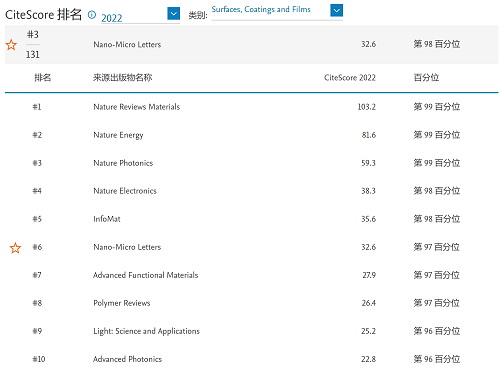This screenshot has height=375, width=500.
Task: Click the CiteScore 排名 heading
Action: tap(43, 15)
